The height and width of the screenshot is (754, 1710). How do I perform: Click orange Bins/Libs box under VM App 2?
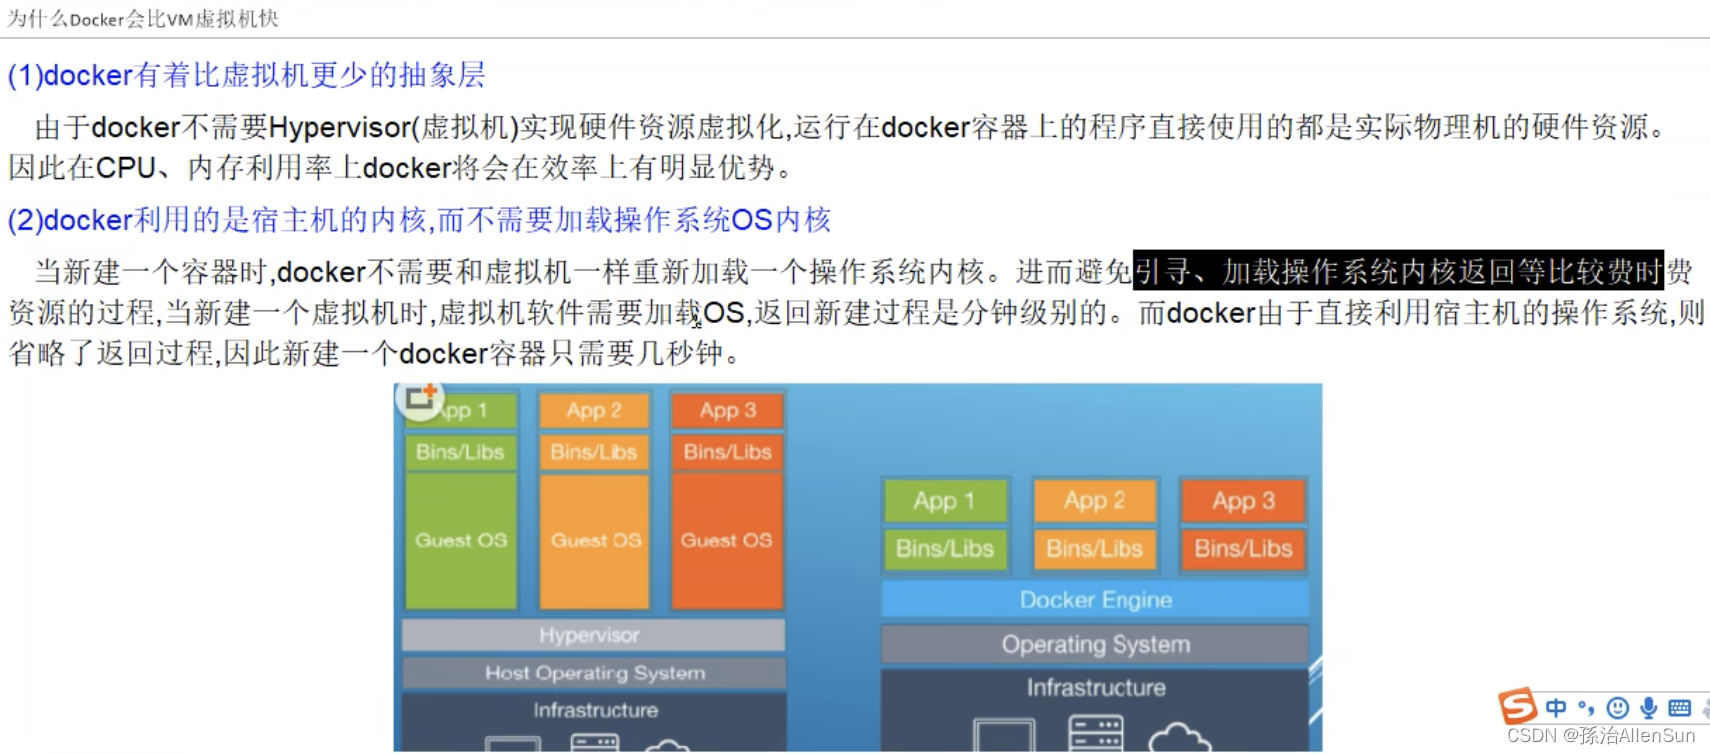tap(594, 452)
